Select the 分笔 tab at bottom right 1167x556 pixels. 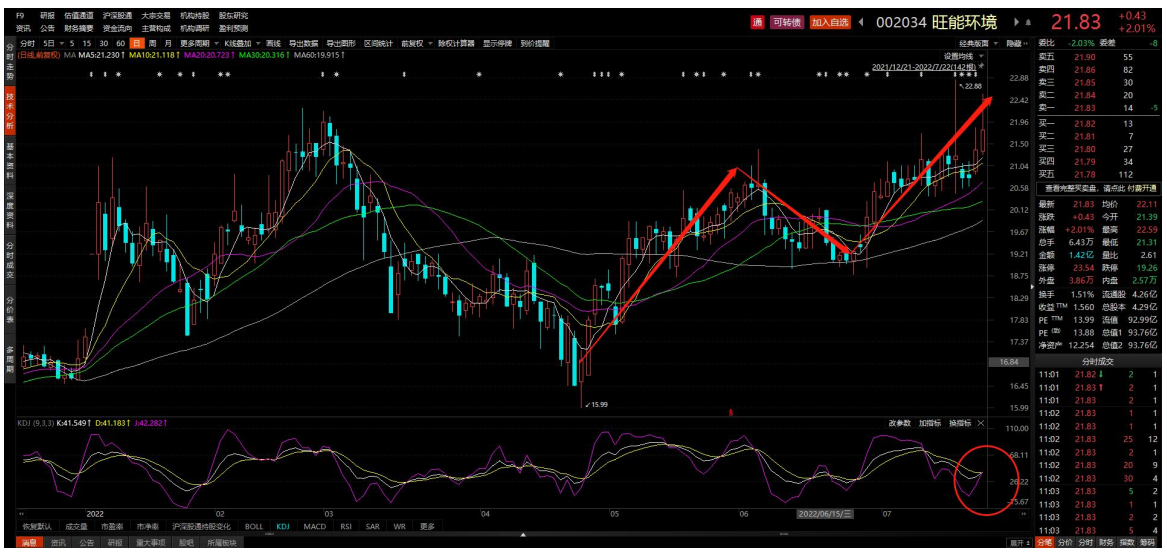click(1043, 543)
